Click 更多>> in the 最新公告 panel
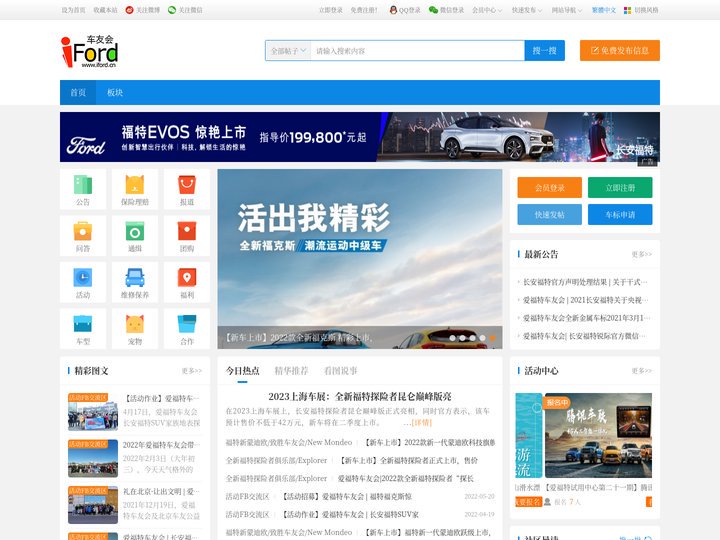Image resolution: width=720 pixels, height=540 pixels. tap(641, 254)
